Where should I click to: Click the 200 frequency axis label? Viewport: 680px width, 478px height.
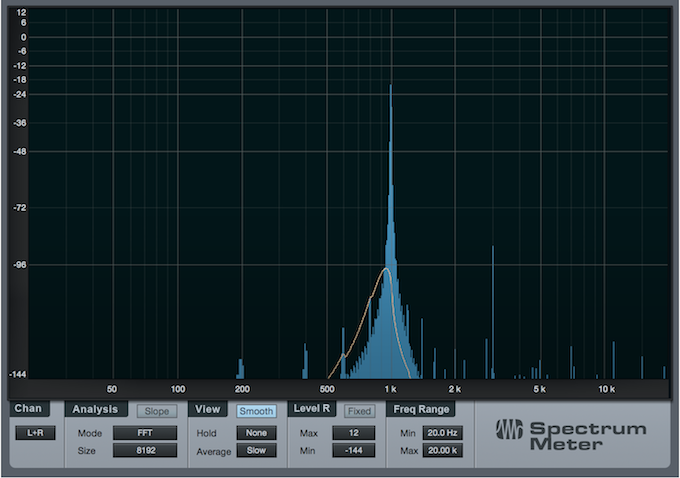[242, 389]
